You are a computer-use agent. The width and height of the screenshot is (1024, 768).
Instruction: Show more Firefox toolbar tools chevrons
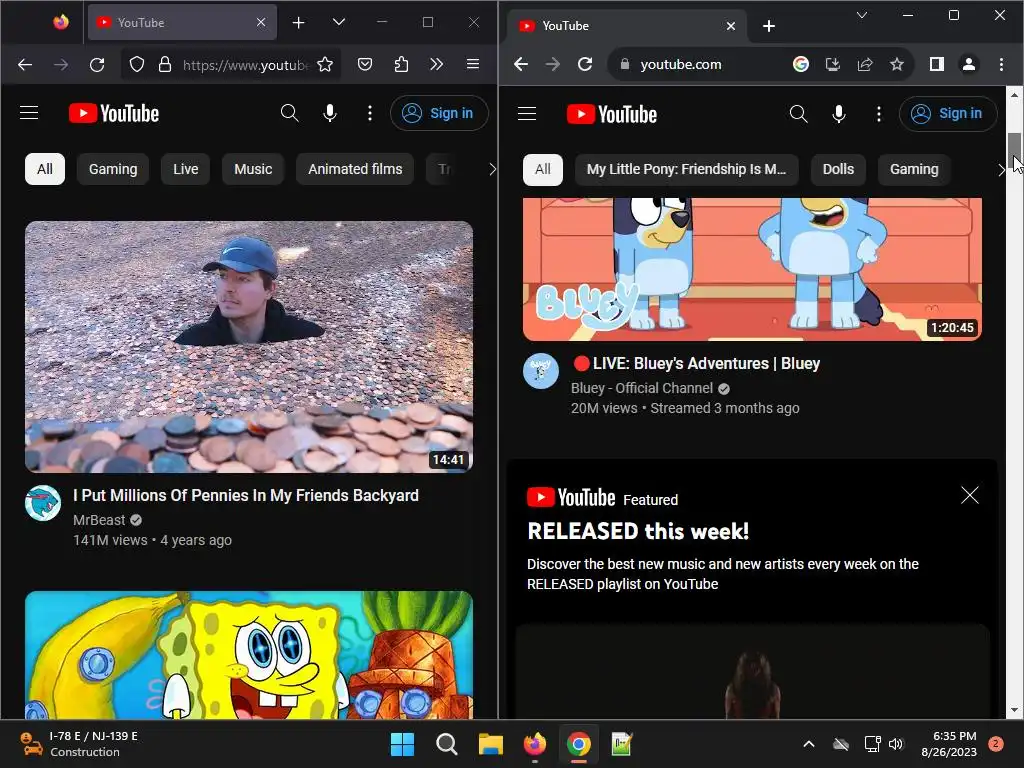click(436, 64)
